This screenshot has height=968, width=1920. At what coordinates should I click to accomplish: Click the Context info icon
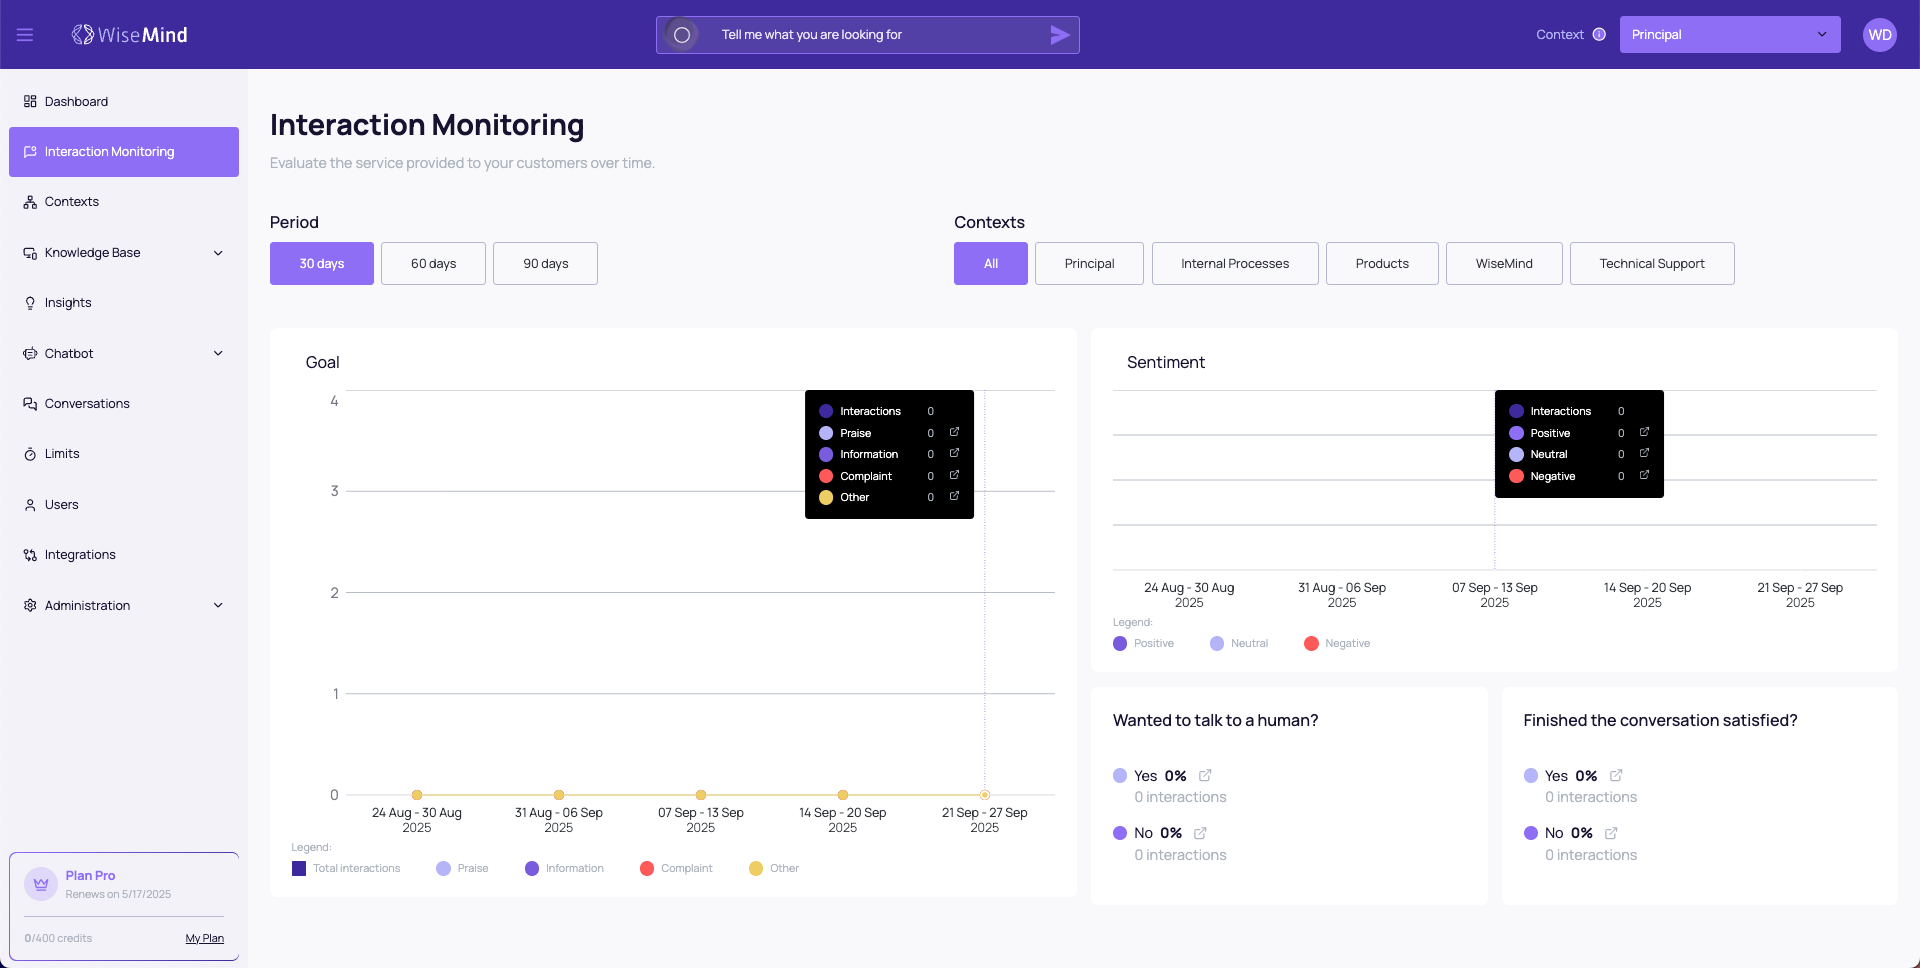[x=1599, y=35]
